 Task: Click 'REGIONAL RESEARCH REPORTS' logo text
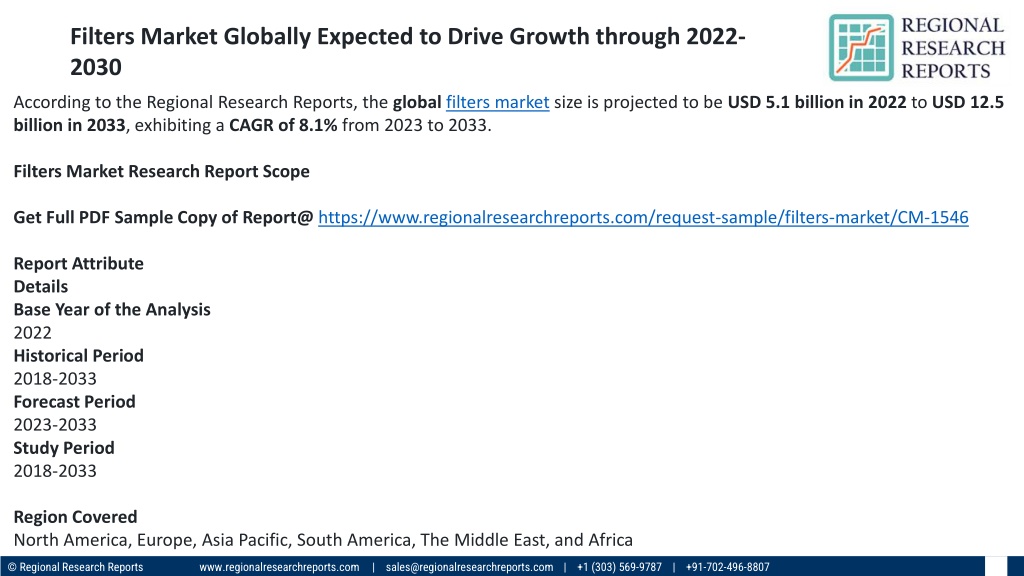(953, 48)
